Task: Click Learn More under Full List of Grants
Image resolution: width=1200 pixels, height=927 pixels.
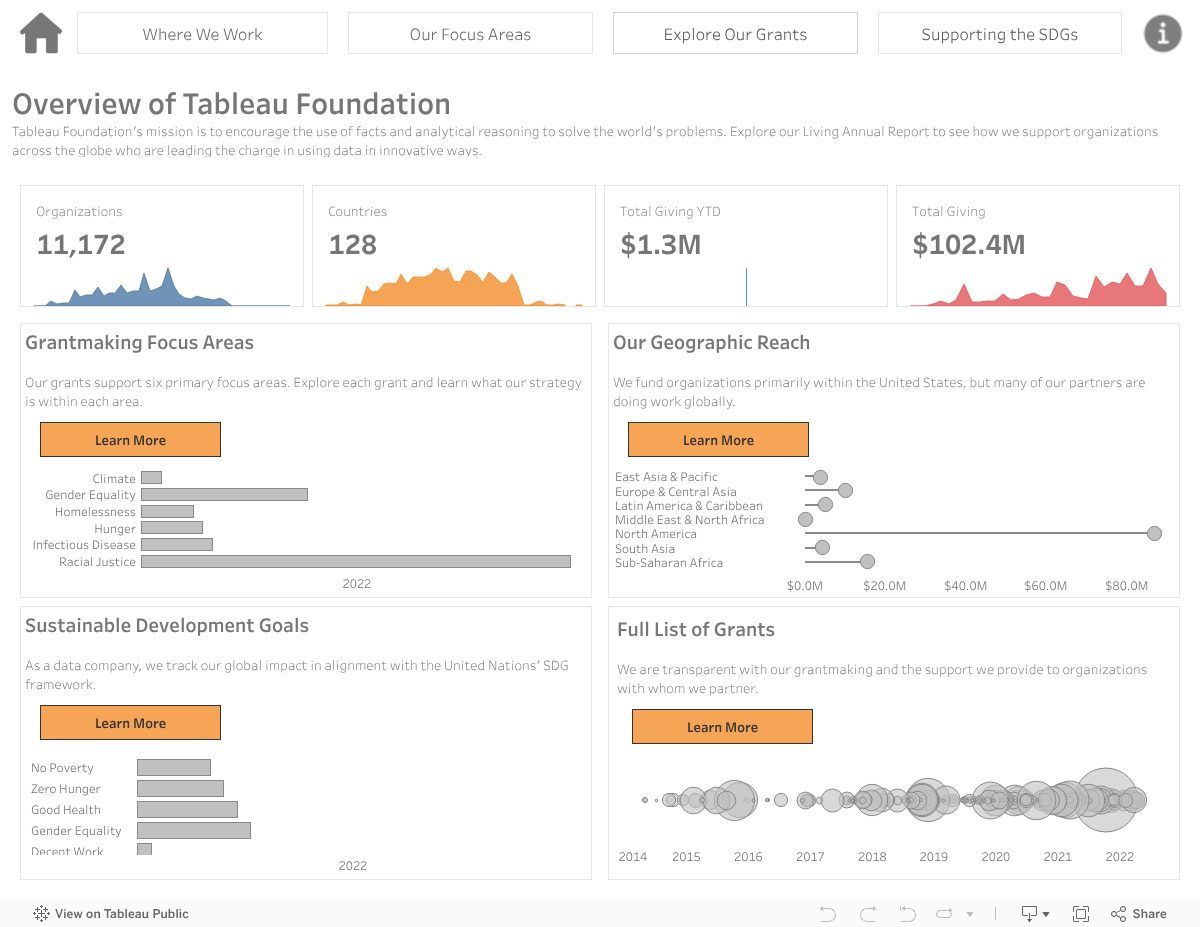Action: [722, 727]
